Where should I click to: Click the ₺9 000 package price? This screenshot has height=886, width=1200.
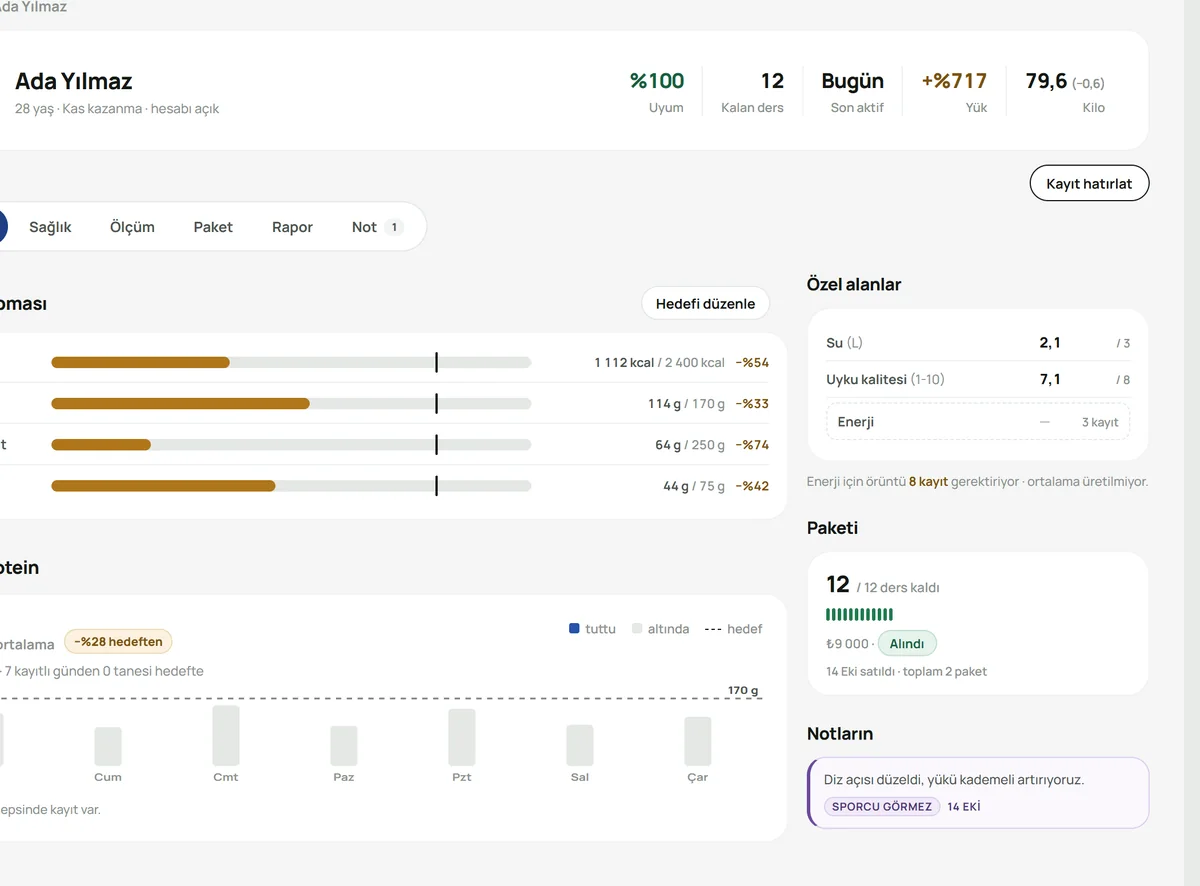click(848, 644)
